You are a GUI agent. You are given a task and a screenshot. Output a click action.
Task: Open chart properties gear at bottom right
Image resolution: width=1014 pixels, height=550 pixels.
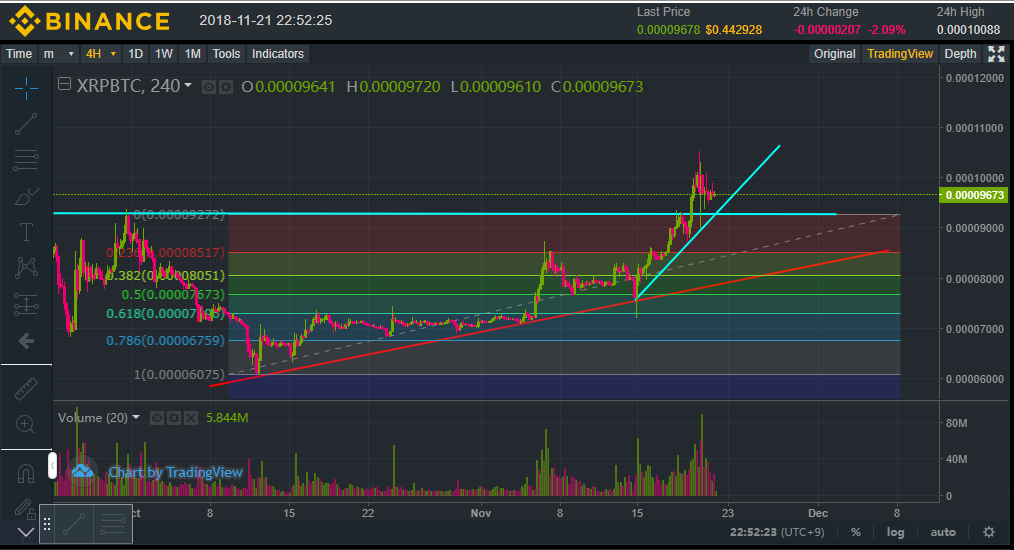pos(989,532)
